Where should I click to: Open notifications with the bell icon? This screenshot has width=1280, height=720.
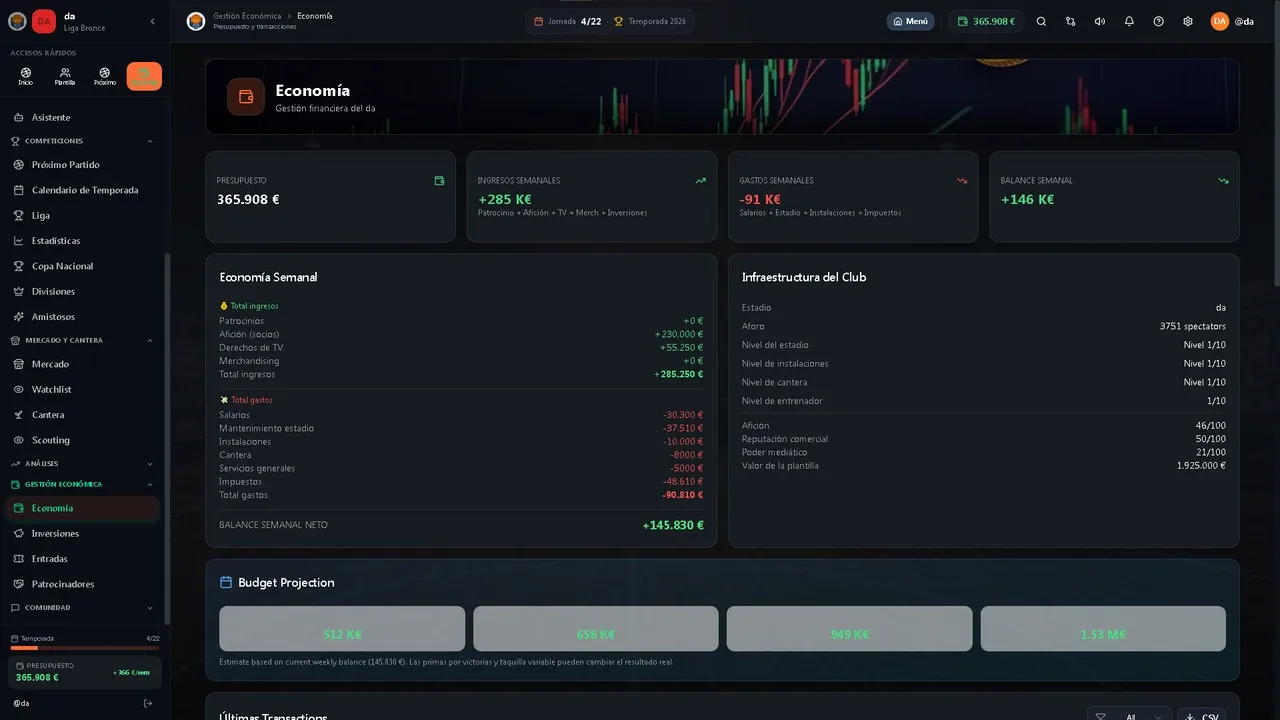point(1129,21)
